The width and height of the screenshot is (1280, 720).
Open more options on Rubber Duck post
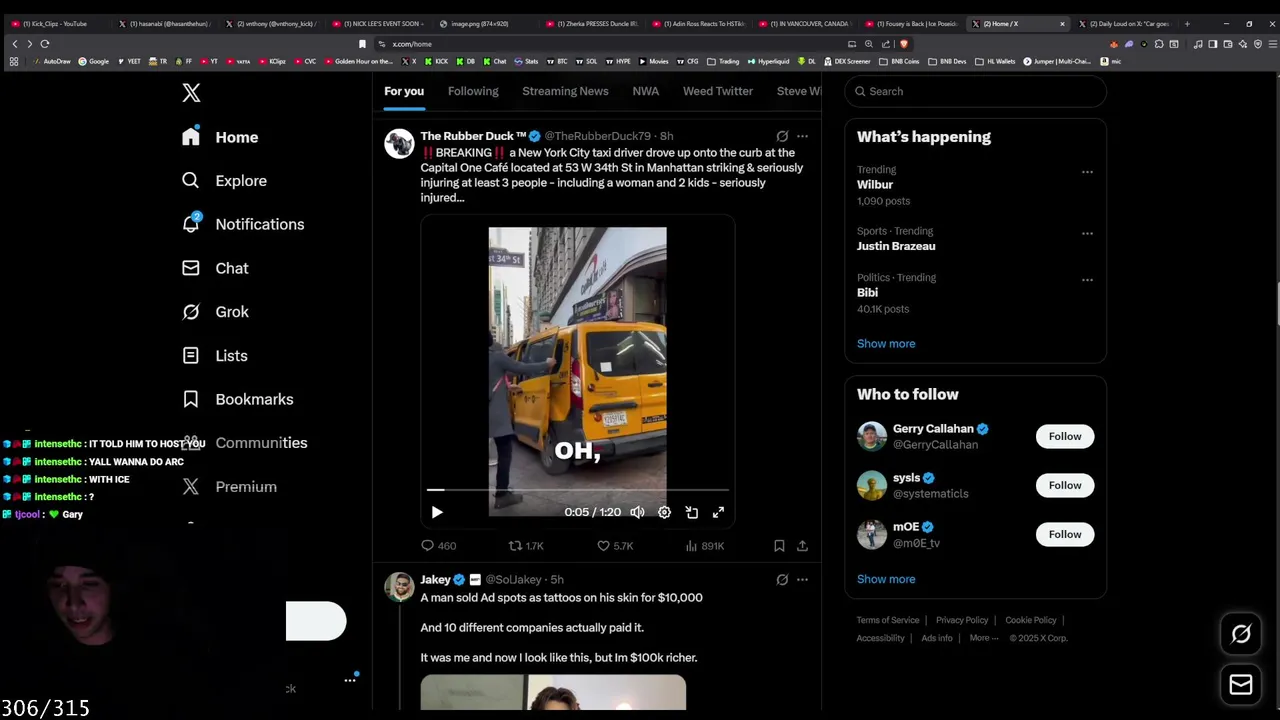tap(802, 136)
